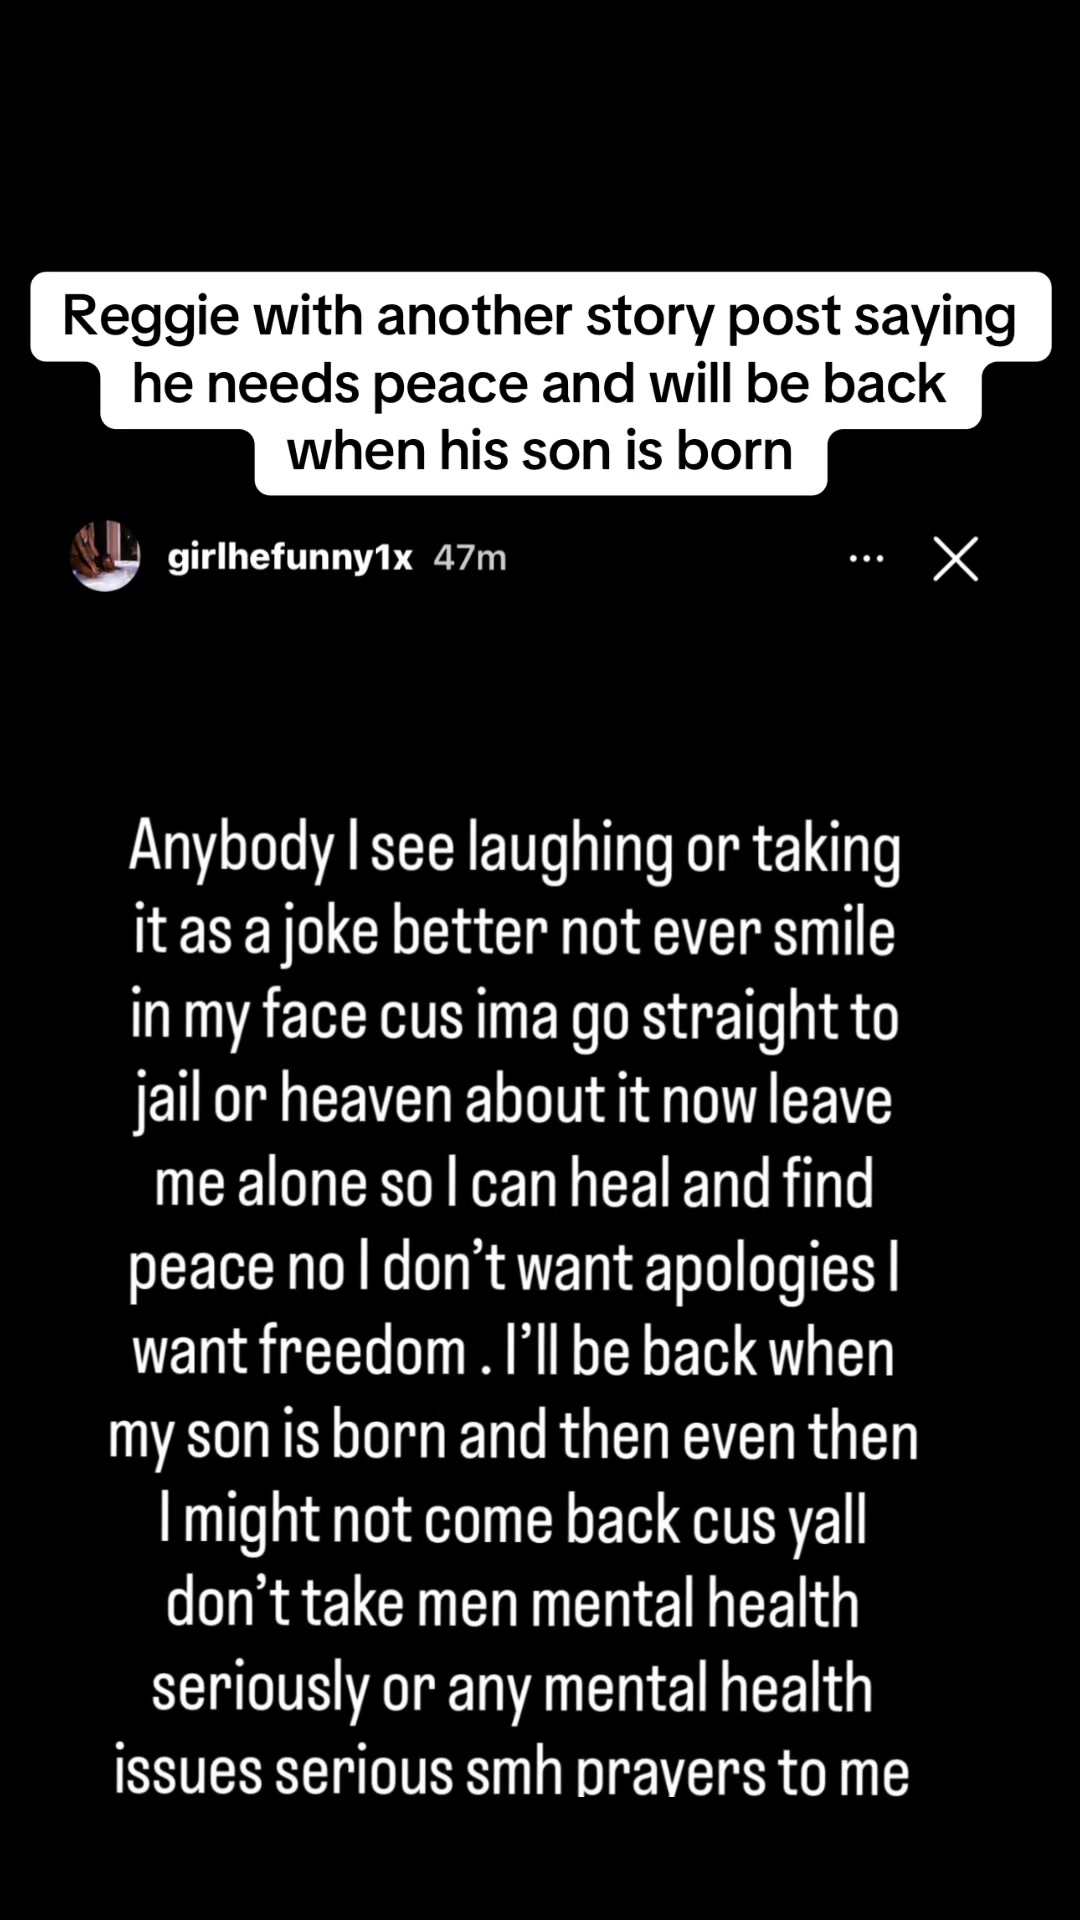Select the caption line starting 'Reggie with another story'
Screen dimensions: 1080x1920
click(x=540, y=316)
